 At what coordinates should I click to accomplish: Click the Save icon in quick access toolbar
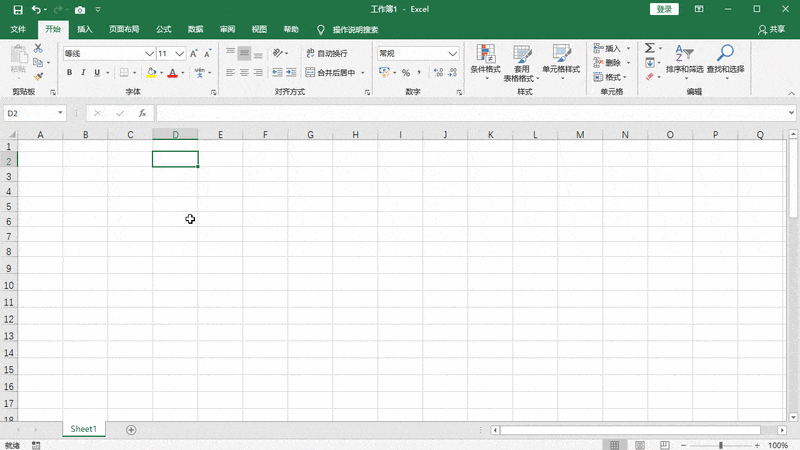click(17, 9)
